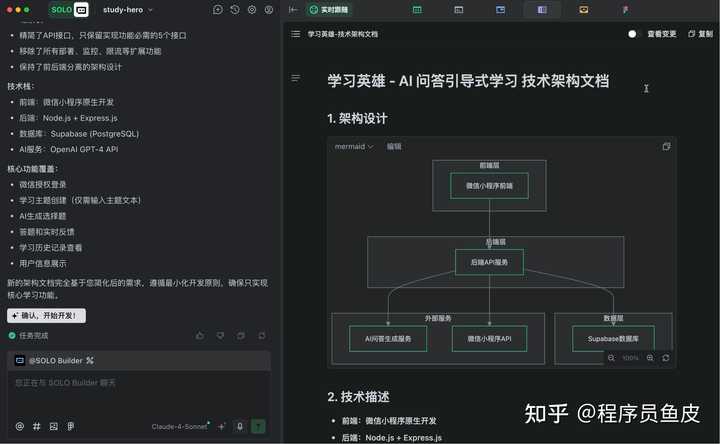720x444 pixels.
Task: Copy the mermaid code block
Action: pyautogui.click(x=666, y=146)
